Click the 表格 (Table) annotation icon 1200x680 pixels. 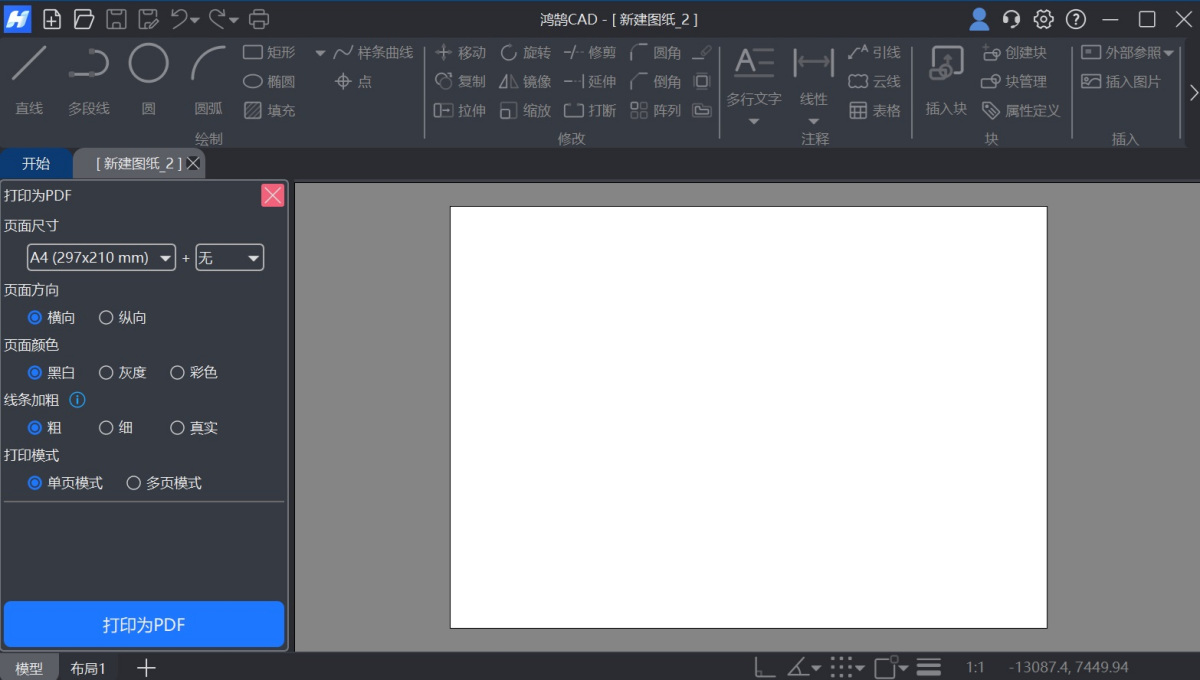coord(874,110)
